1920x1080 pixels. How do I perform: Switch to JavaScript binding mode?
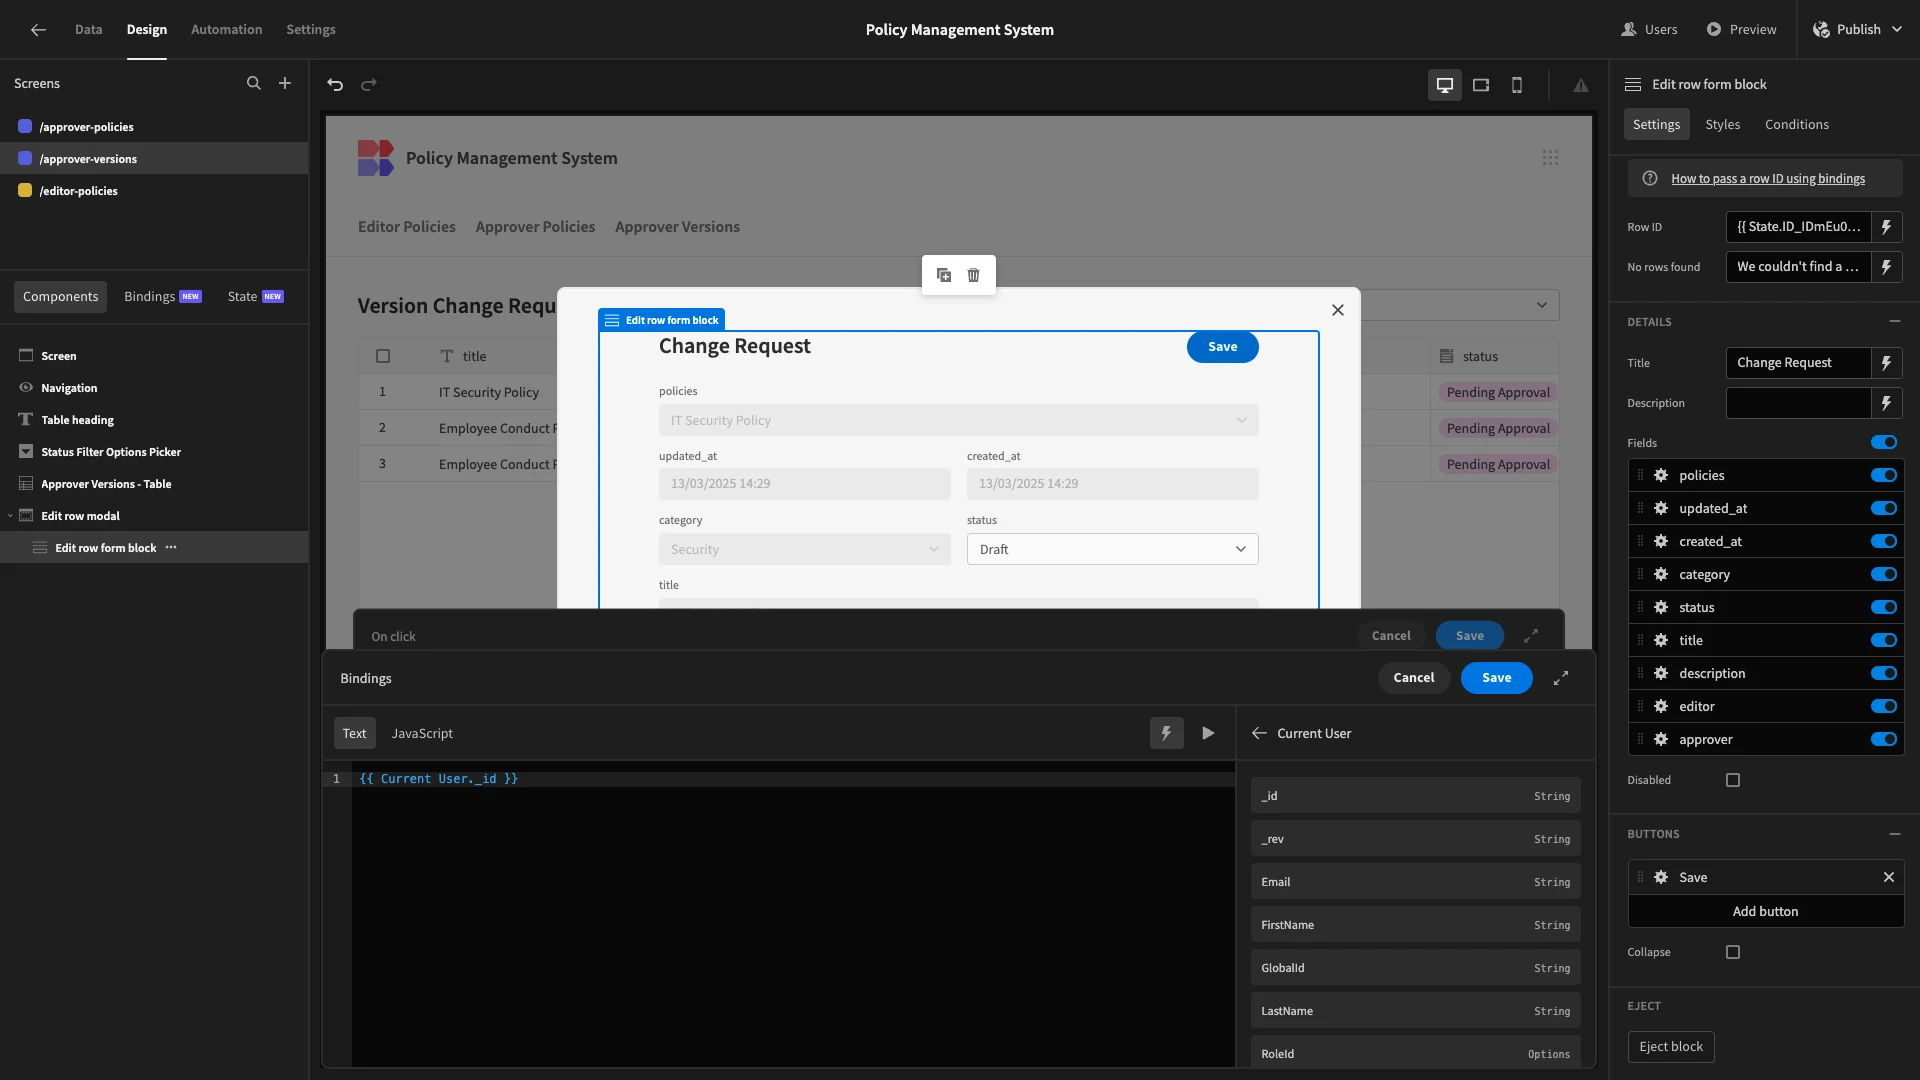coord(422,734)
